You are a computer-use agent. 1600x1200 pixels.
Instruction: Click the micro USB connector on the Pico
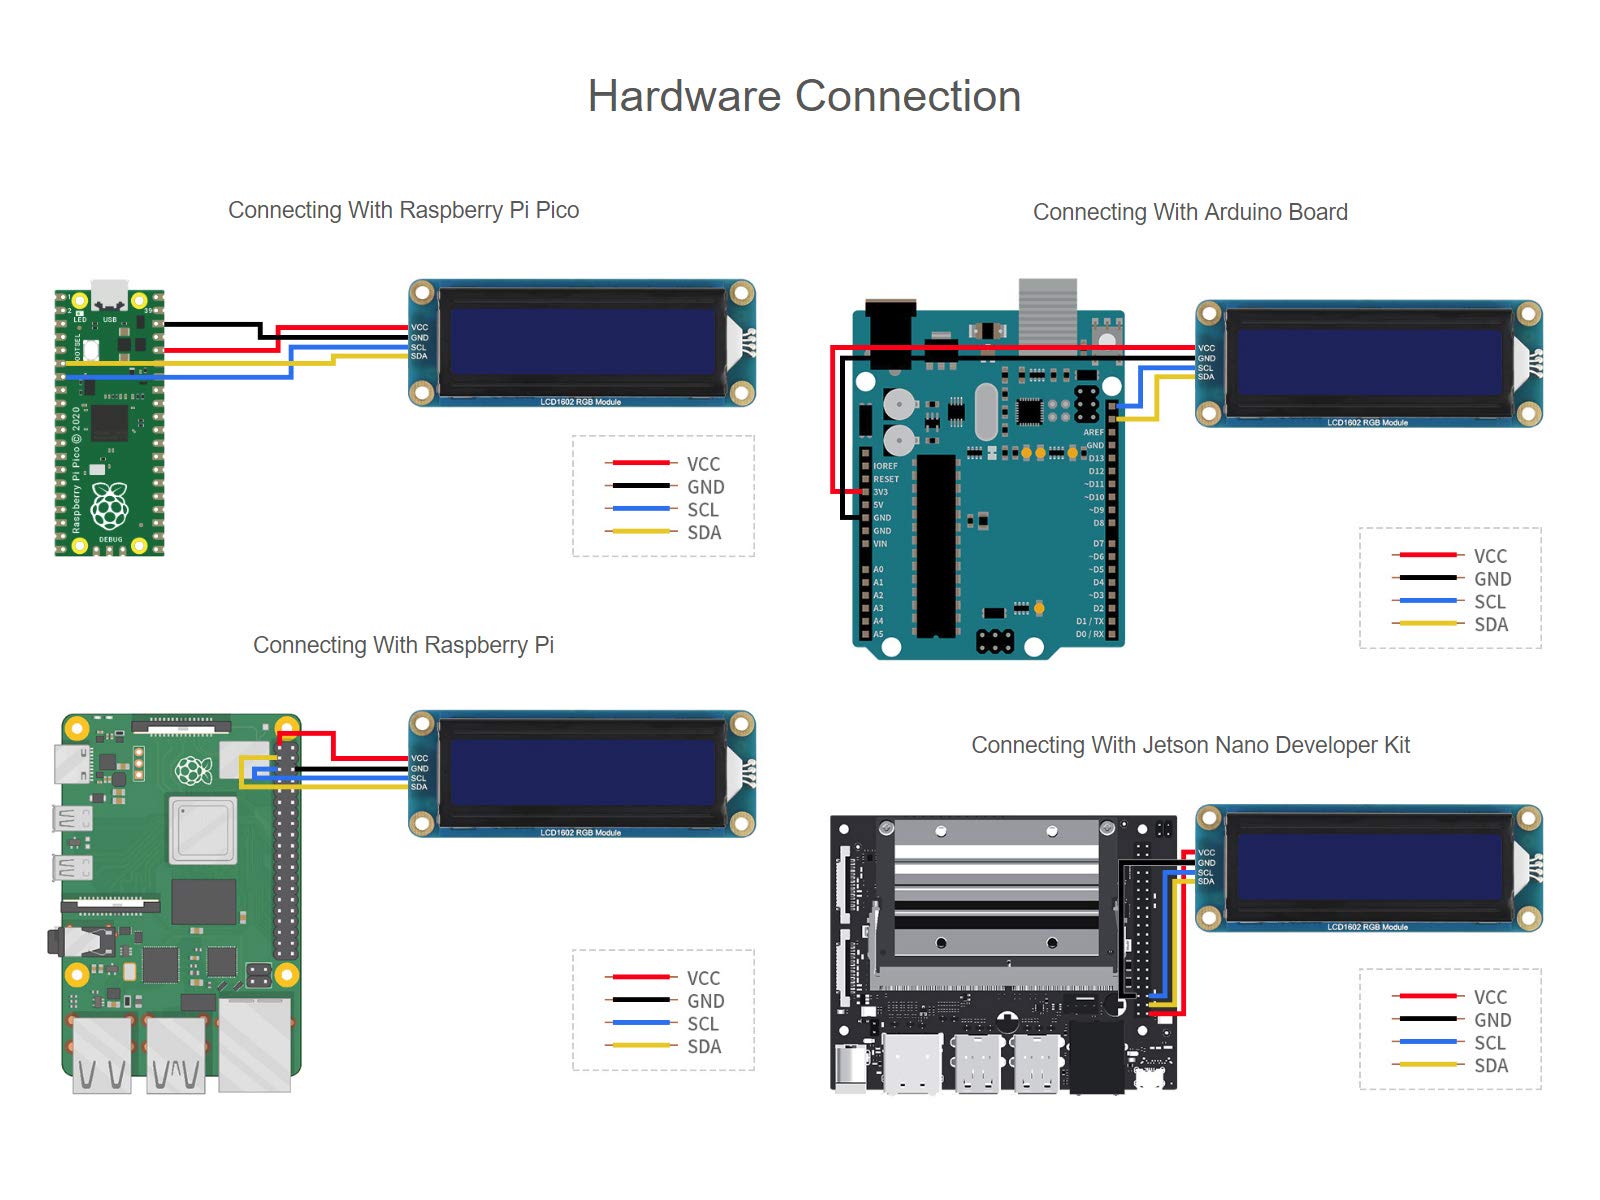coord(109,294)
